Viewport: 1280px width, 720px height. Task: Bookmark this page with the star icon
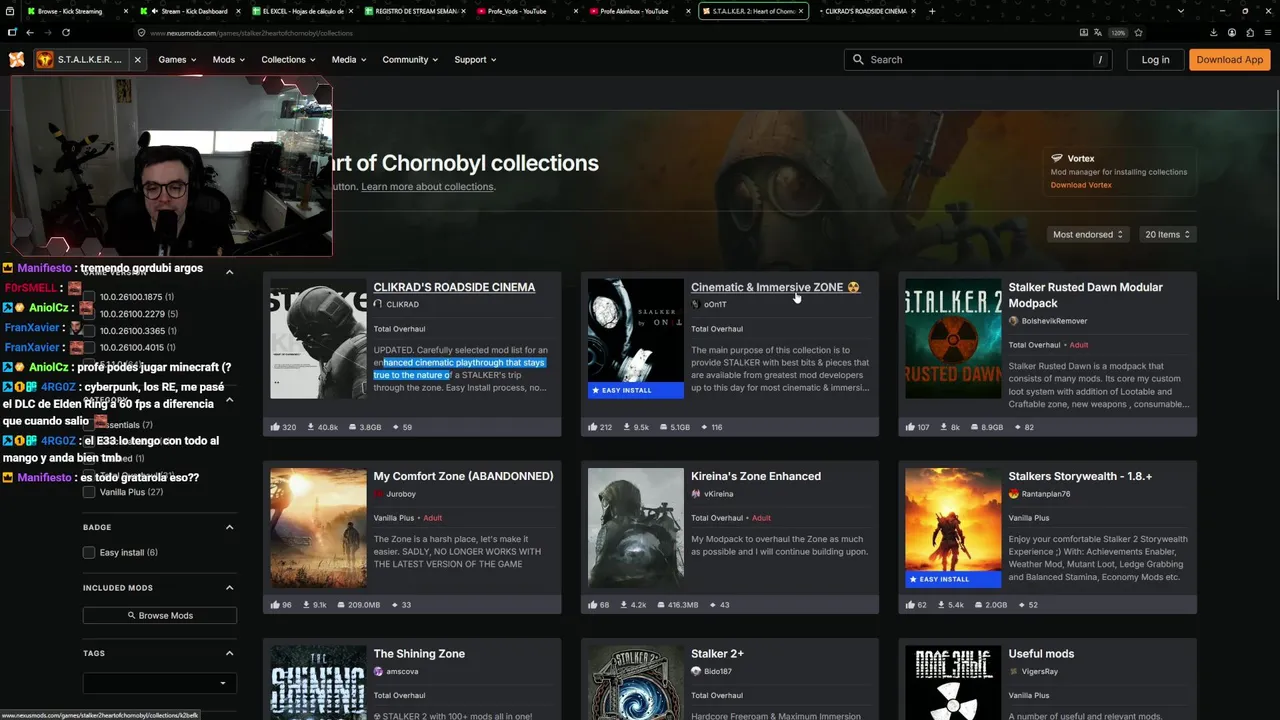(x=1138, y=32)
